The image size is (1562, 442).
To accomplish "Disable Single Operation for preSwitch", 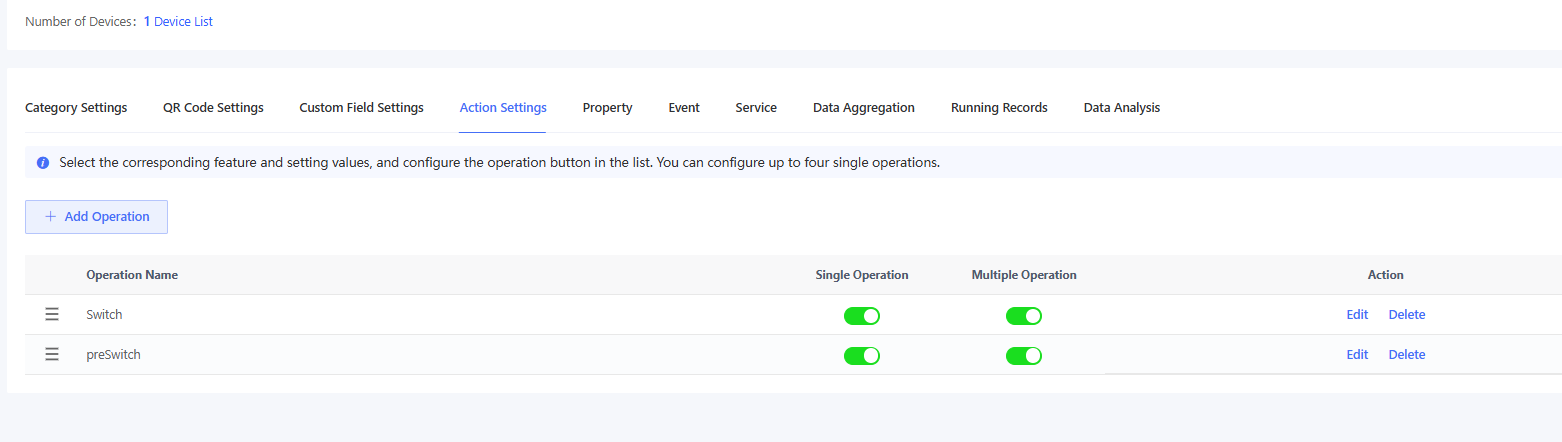I will click(x=861, y=356).
